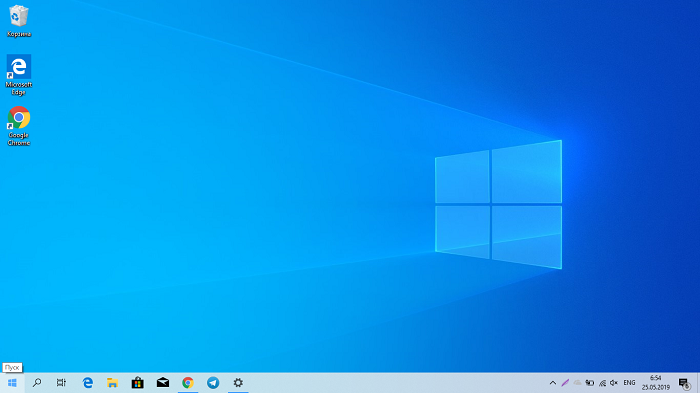The height and width of the screenshot is (393, 700).
Task: Open the network connections tray icon
Action: 602,383
